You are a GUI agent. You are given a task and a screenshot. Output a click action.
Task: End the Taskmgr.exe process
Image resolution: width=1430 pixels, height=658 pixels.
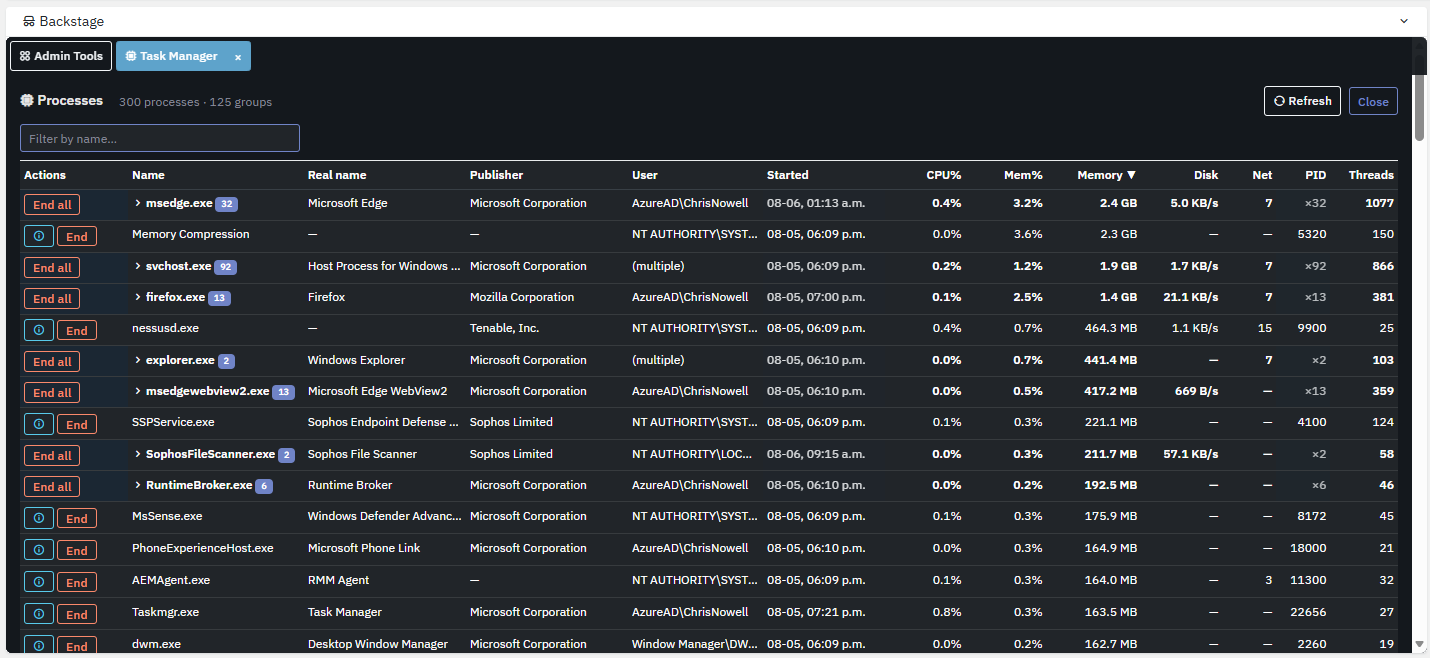[77, 614]
